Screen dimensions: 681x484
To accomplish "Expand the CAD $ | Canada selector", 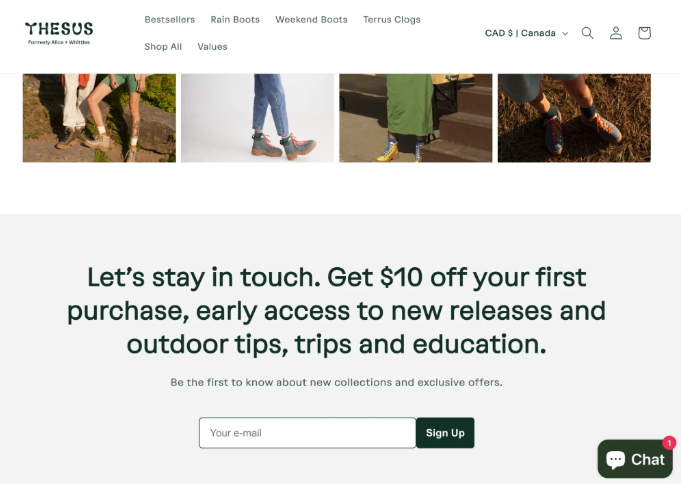I will (x=526, y=33).
